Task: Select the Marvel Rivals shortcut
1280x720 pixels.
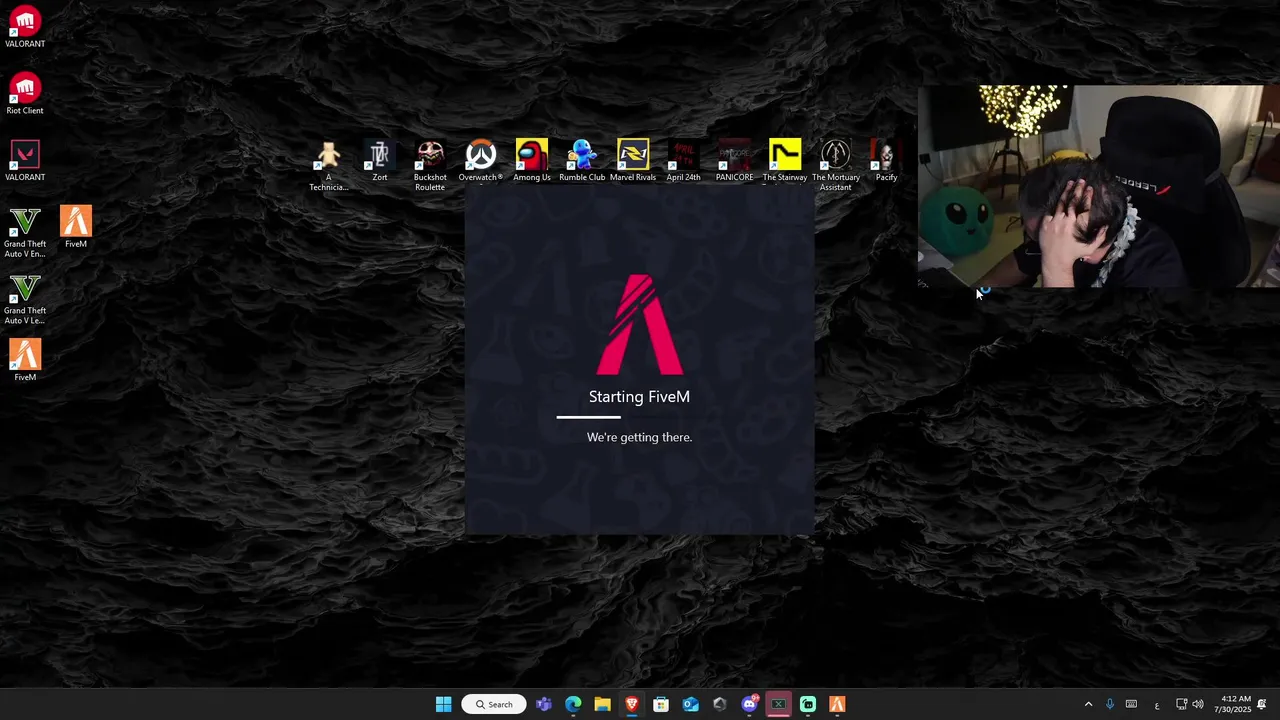Action: click(633, 161)
